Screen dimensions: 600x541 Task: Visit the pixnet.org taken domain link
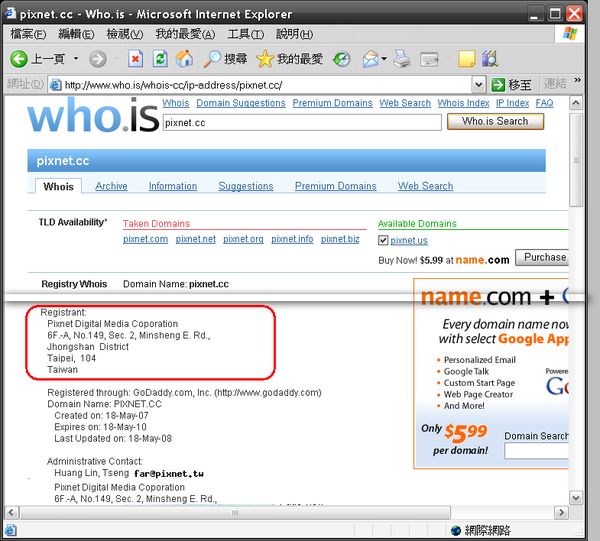243,239
